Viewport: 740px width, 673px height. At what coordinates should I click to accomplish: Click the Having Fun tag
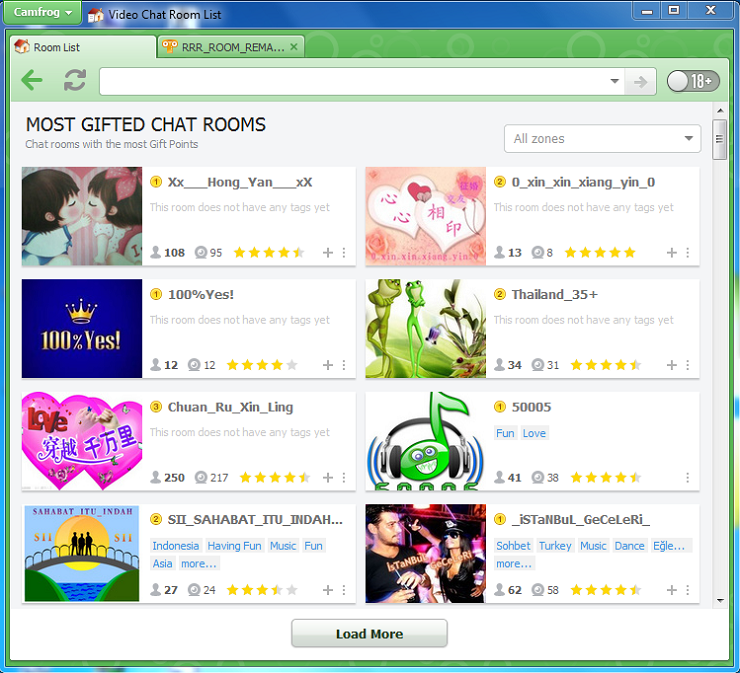click(x=234, y=546)
